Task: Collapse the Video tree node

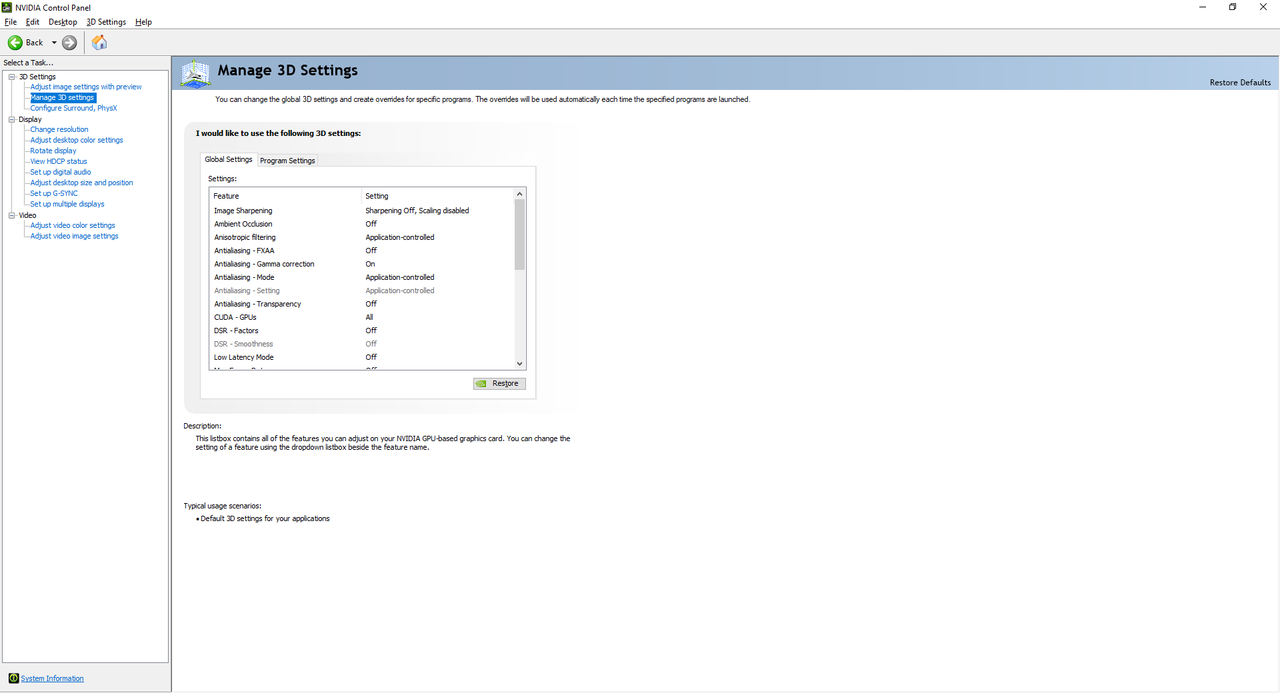Action: tap(12, 215)
